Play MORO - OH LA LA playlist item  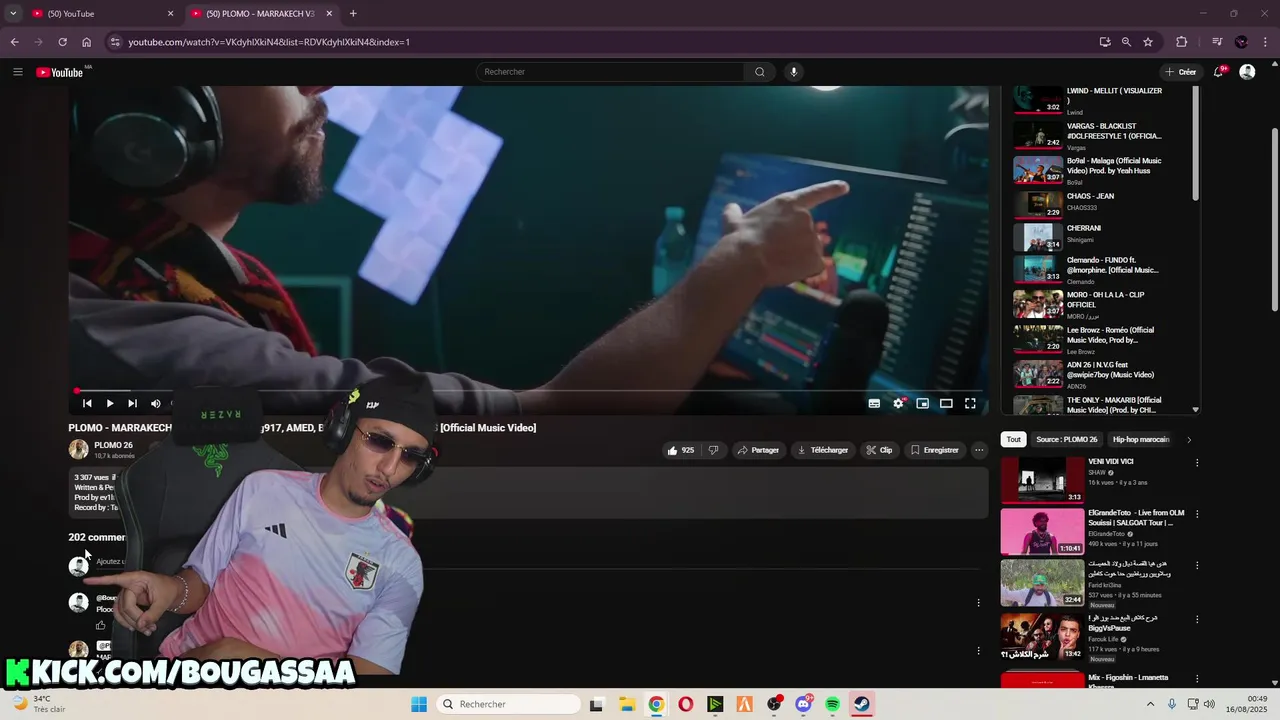(x=1105, y=300)
